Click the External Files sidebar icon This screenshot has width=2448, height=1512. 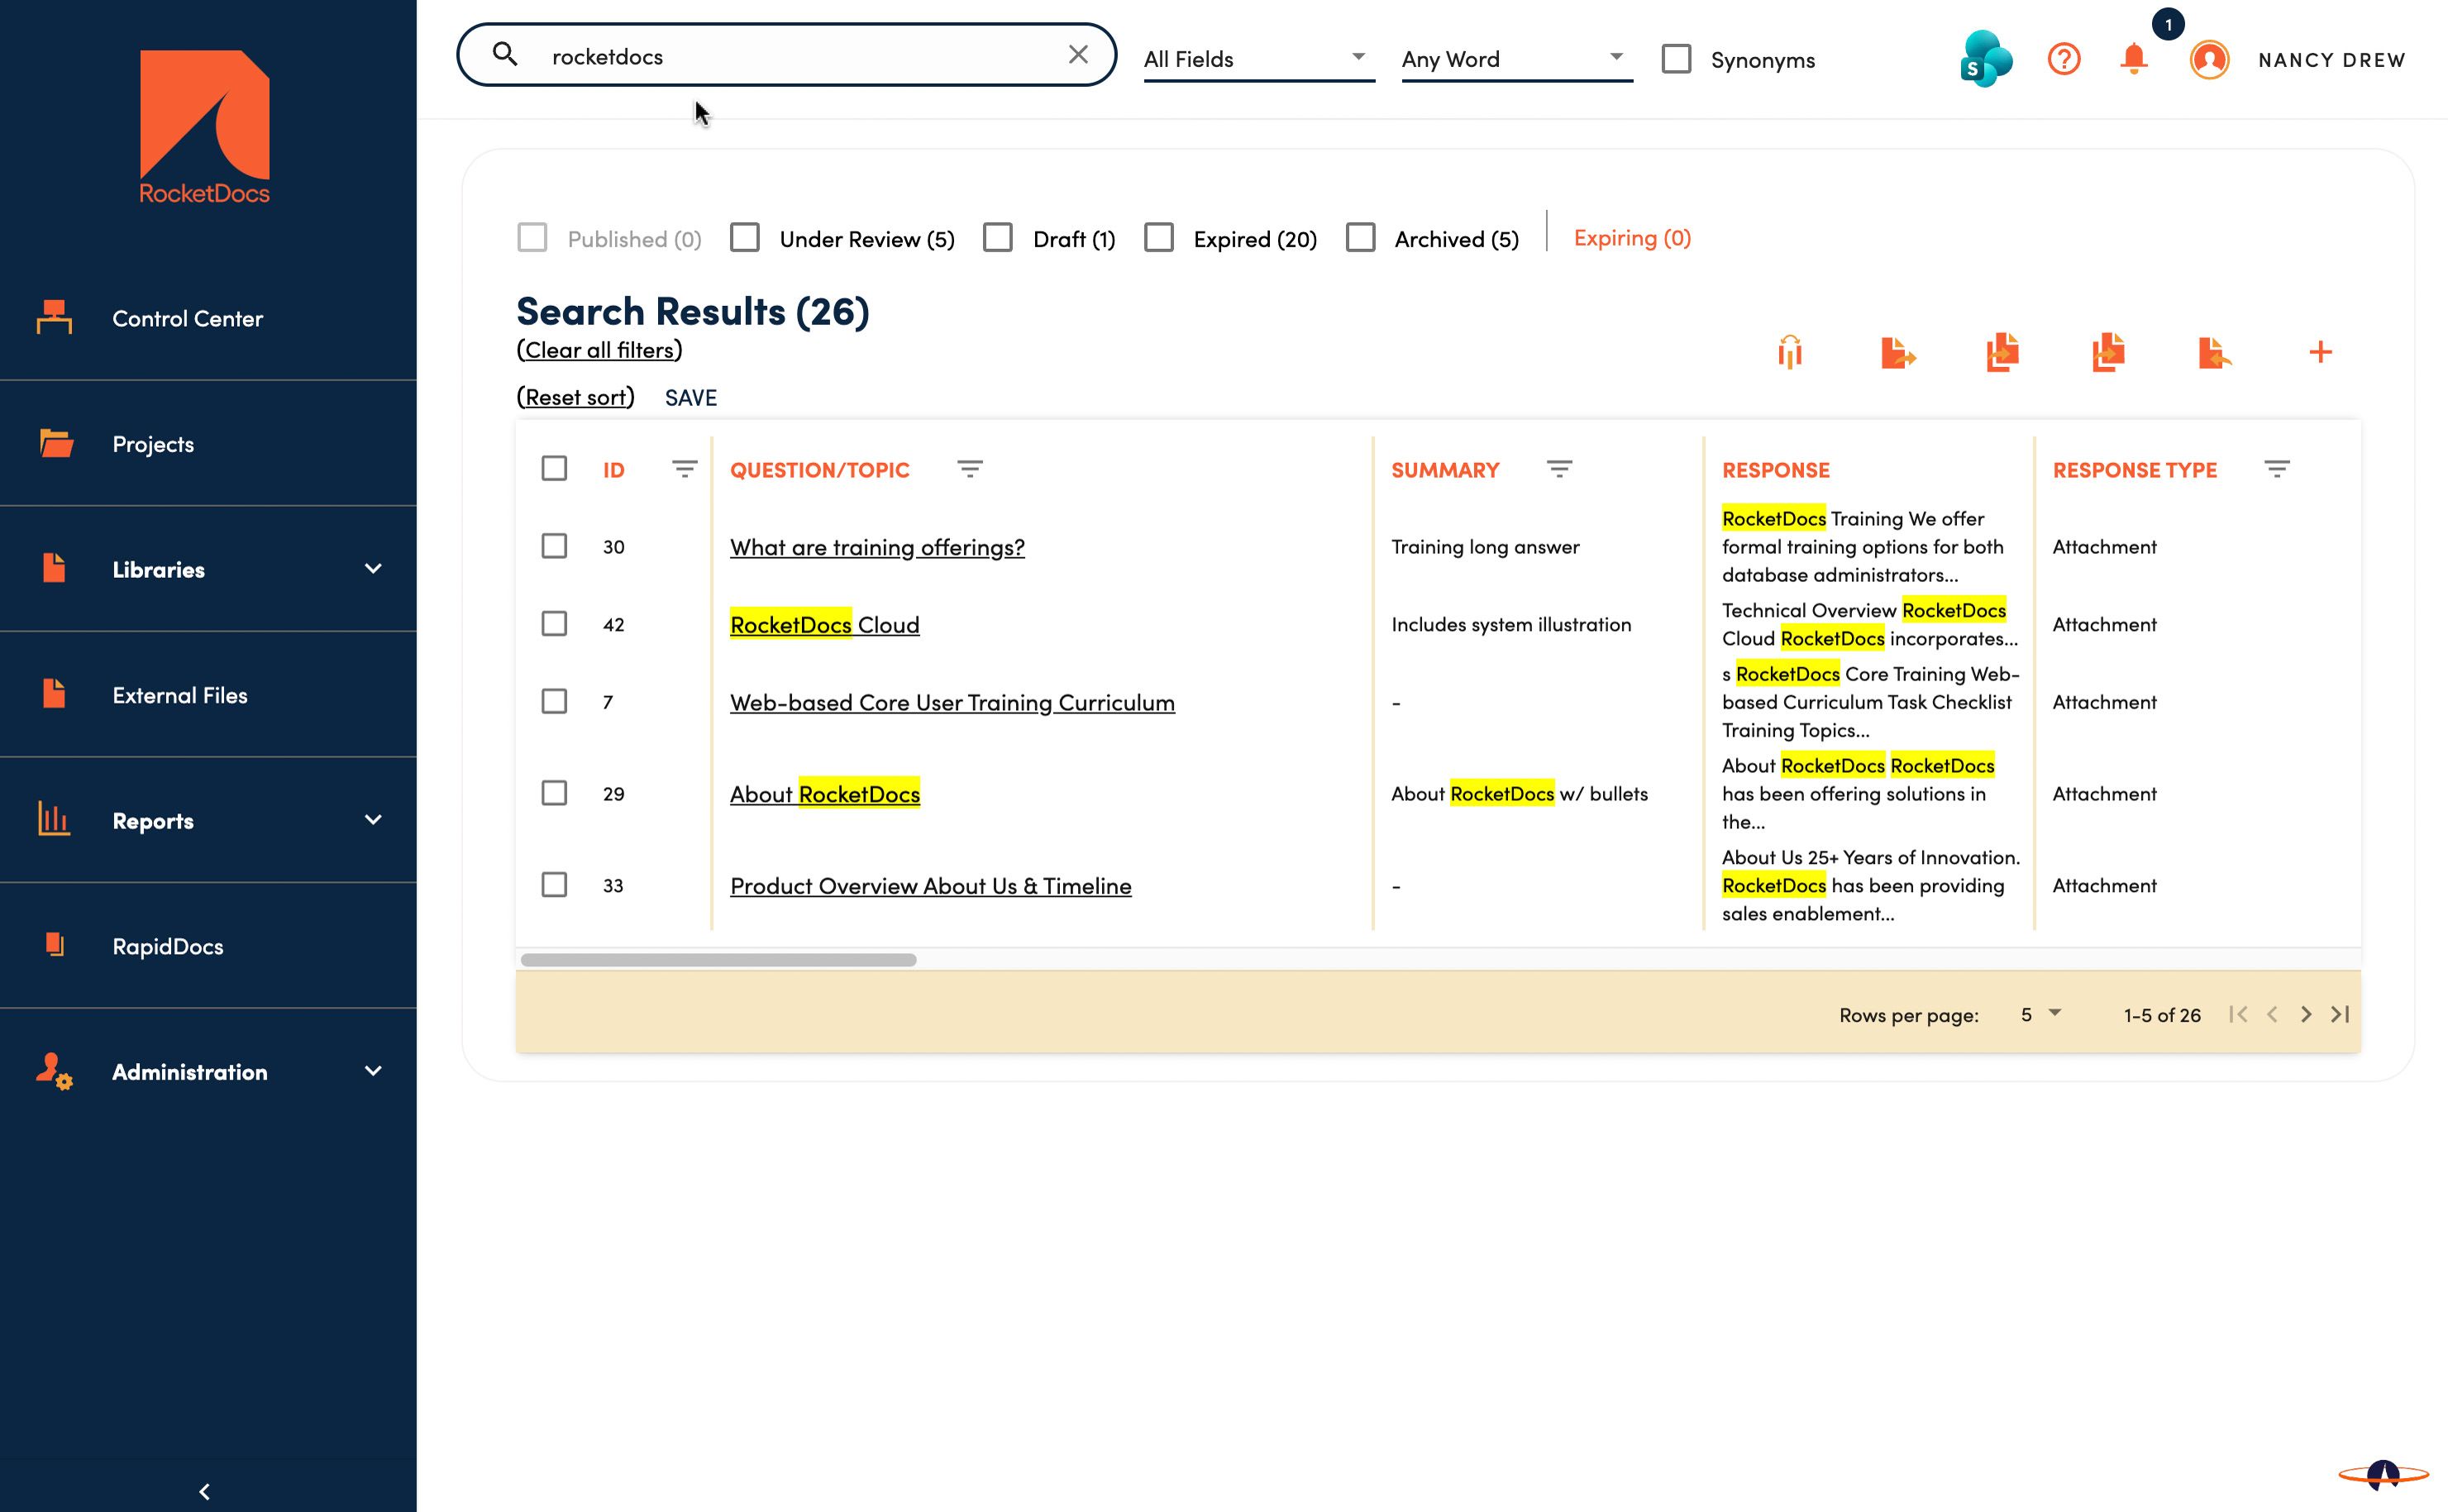(54, 694)
